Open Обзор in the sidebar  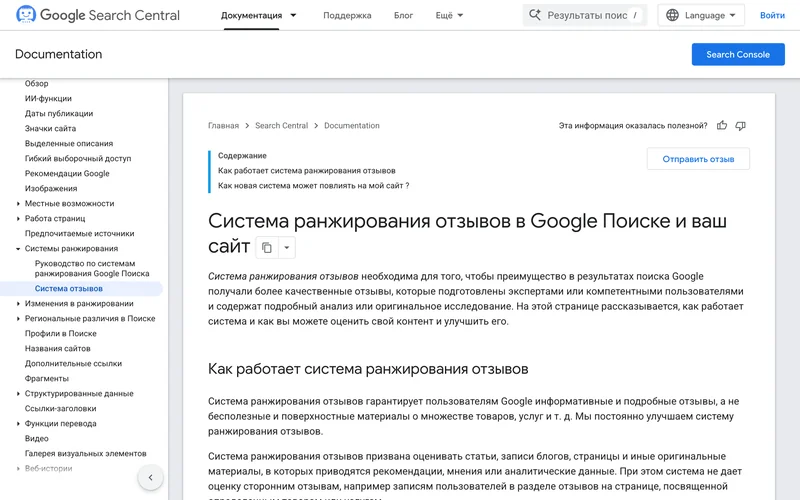37,83
